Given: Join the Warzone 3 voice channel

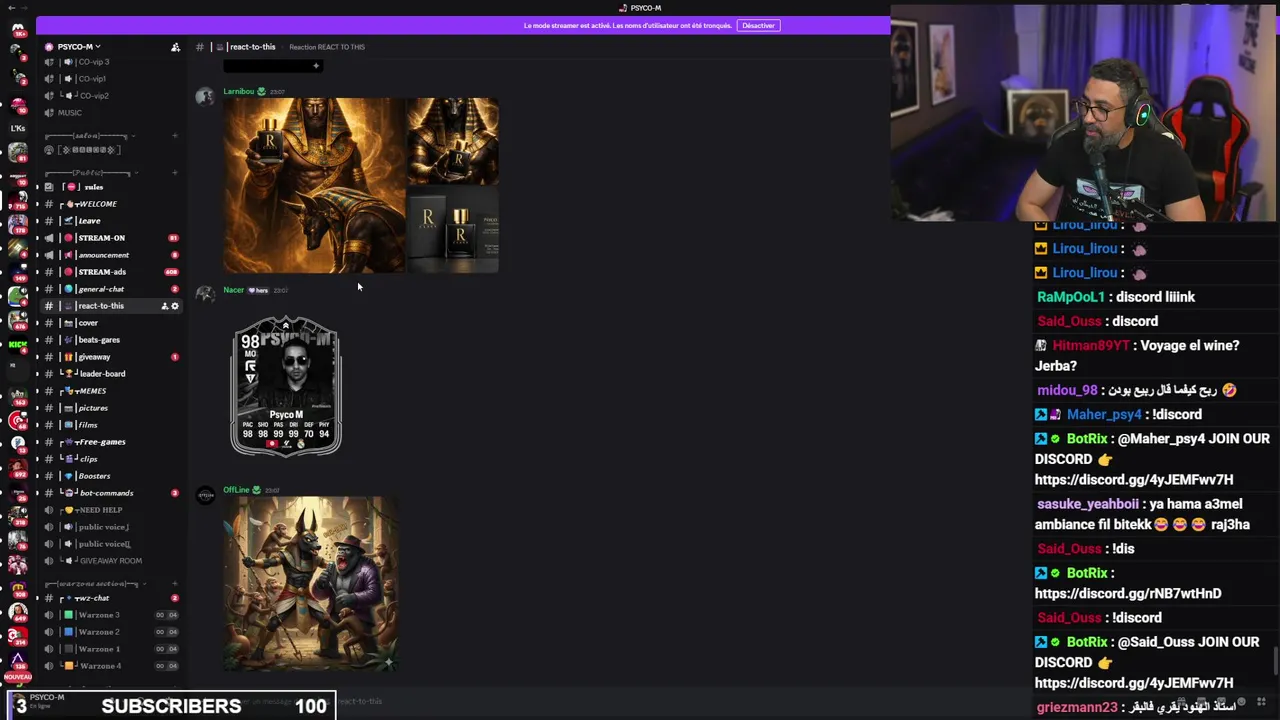Looking at the screenshot, I should tap(110, 615).
